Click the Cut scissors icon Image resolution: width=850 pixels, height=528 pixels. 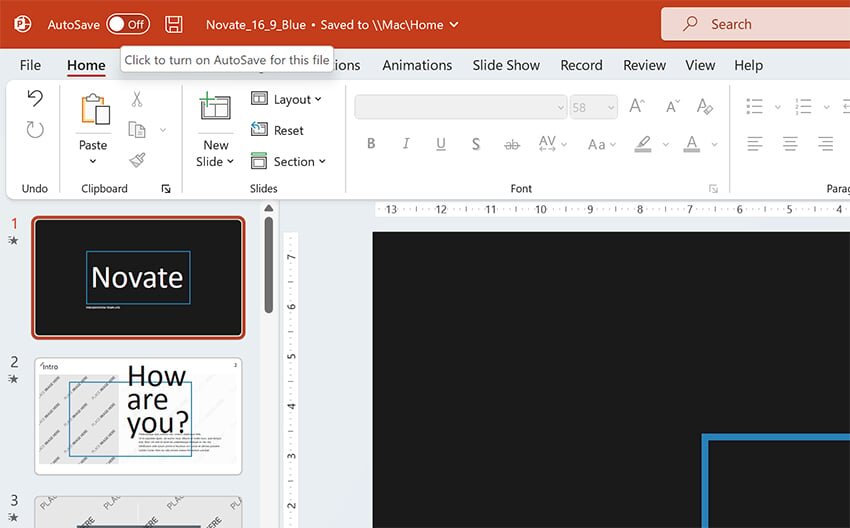(x=137, y=99)
